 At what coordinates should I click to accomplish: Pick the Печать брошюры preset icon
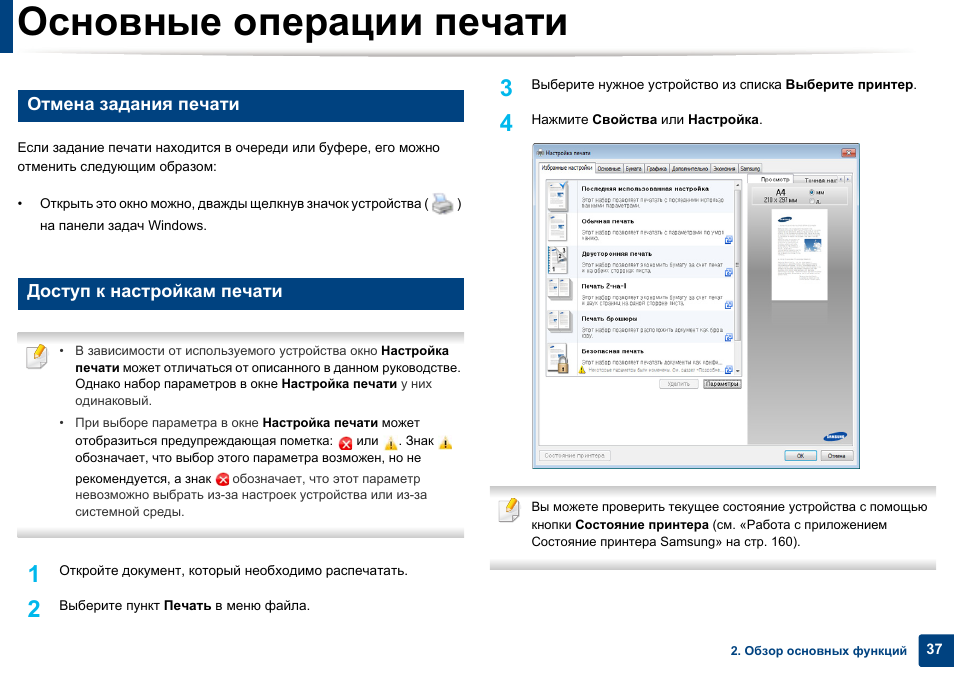coord(559,323)
